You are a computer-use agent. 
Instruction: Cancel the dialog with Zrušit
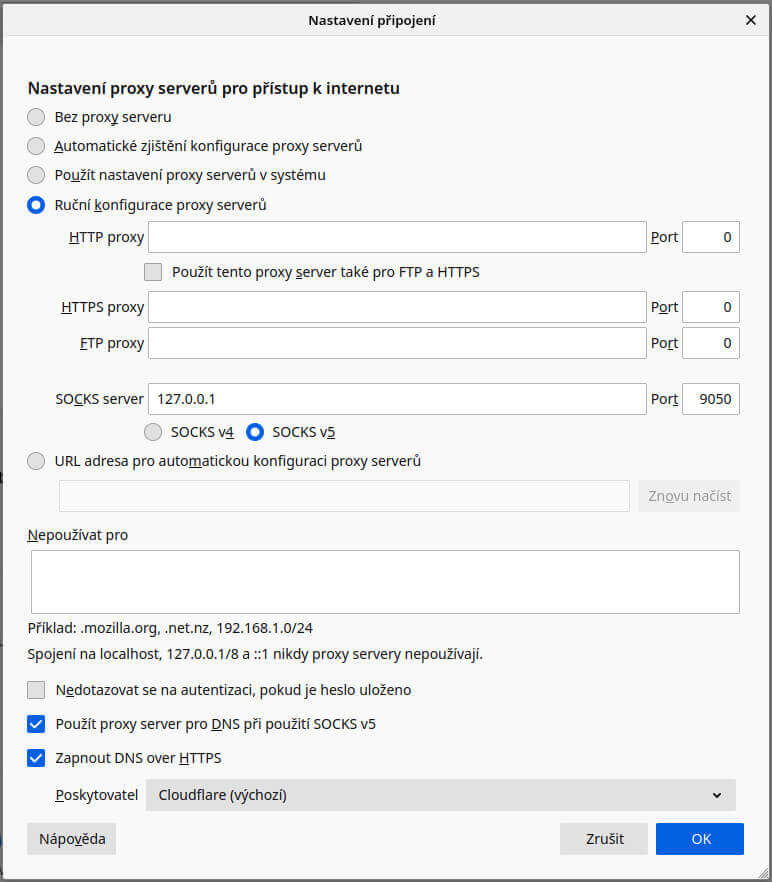coord(604,838)
